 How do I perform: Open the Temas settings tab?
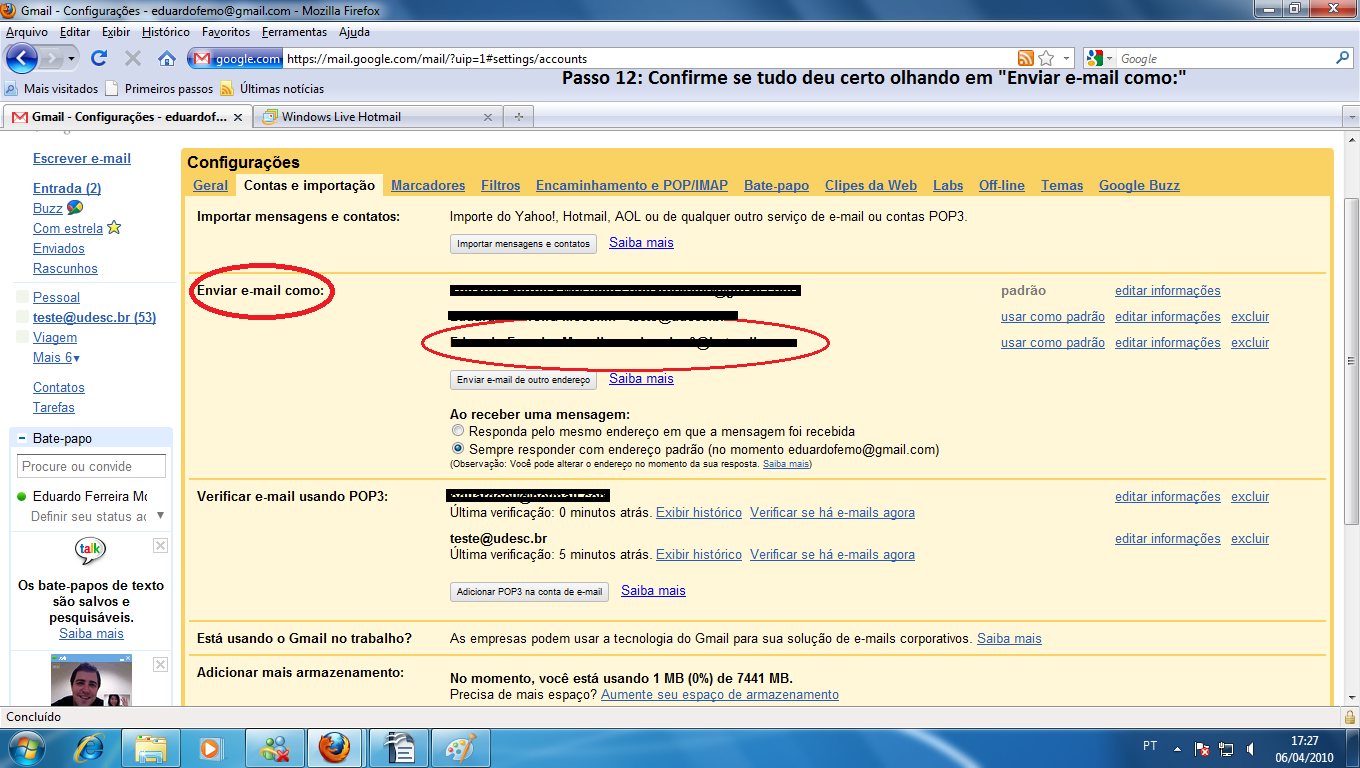(1062, 185)
